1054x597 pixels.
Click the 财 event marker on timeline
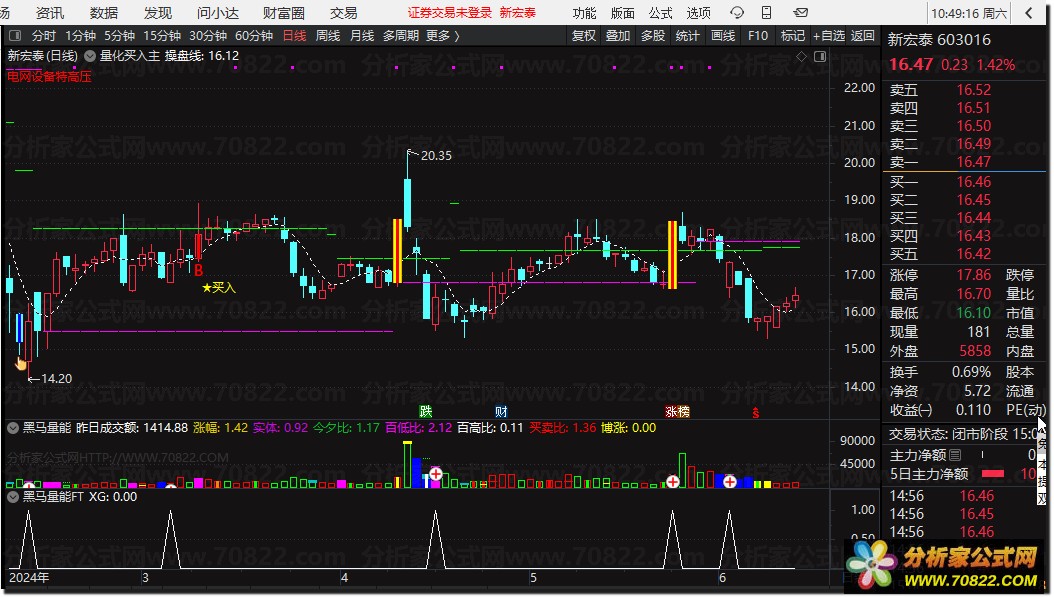(501, 411)
